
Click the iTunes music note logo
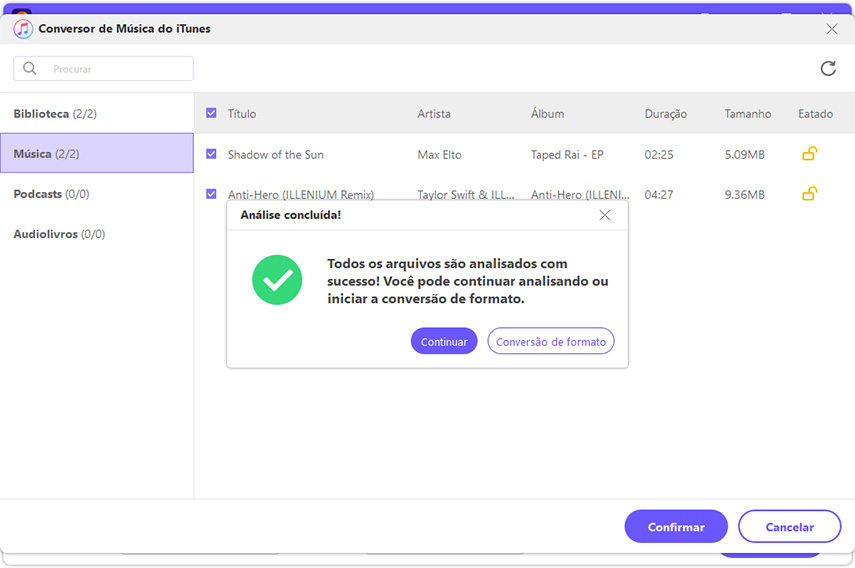click(23, 29)
